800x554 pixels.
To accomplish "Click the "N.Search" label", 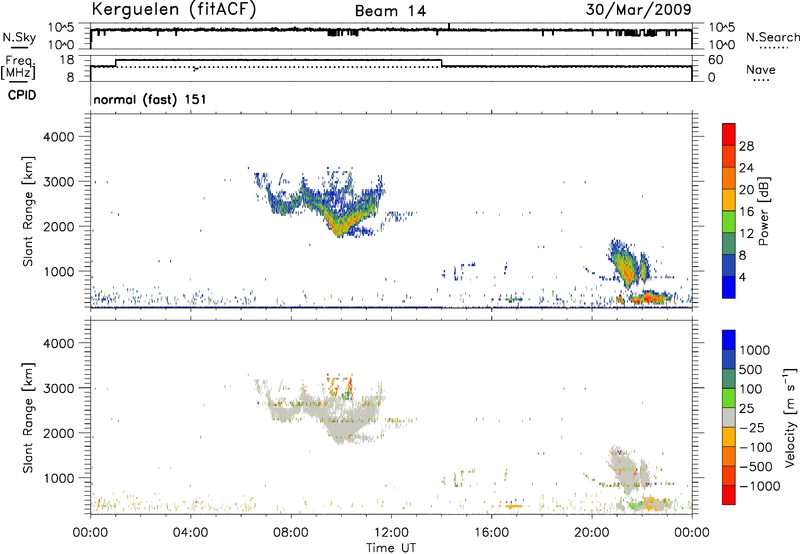I will tap(772, 37).
